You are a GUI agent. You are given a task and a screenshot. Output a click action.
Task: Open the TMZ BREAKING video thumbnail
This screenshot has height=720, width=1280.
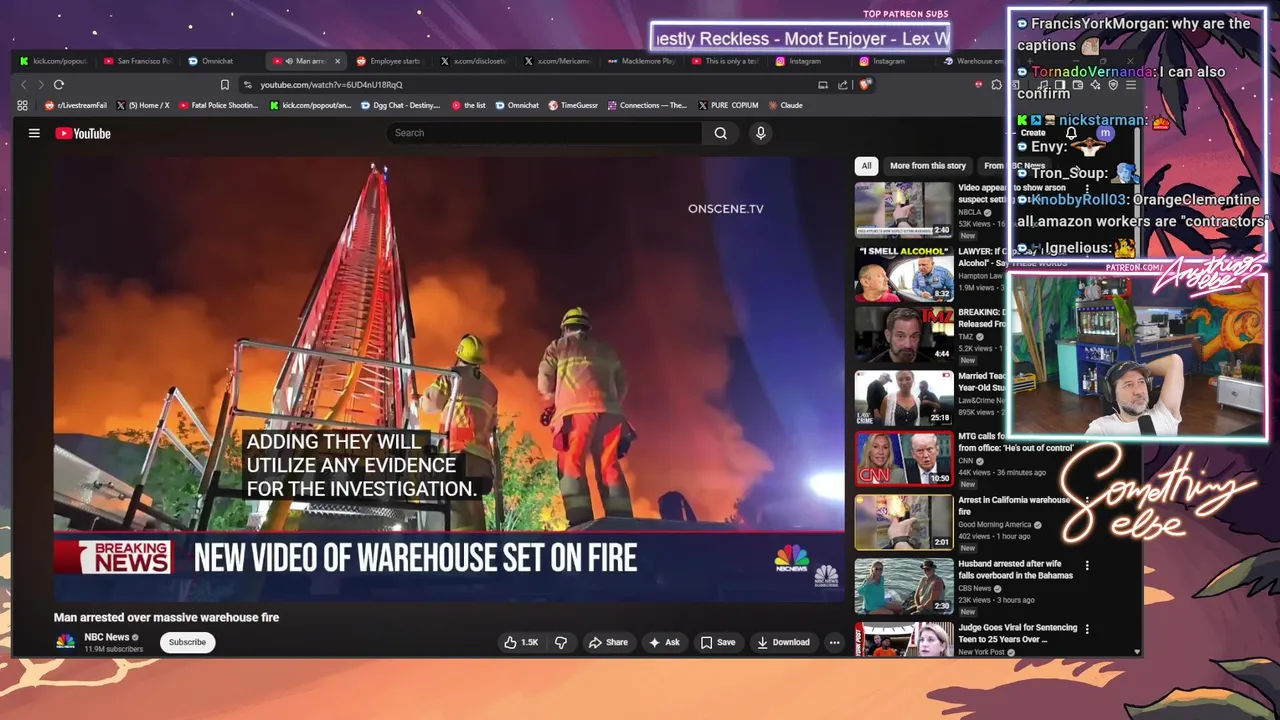(x=904, y=335)
